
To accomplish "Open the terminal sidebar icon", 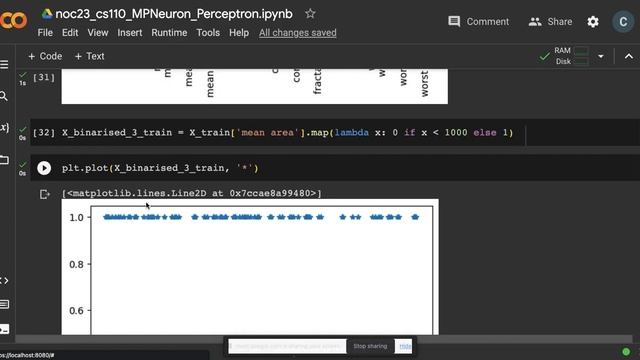I will click(4, 329).
